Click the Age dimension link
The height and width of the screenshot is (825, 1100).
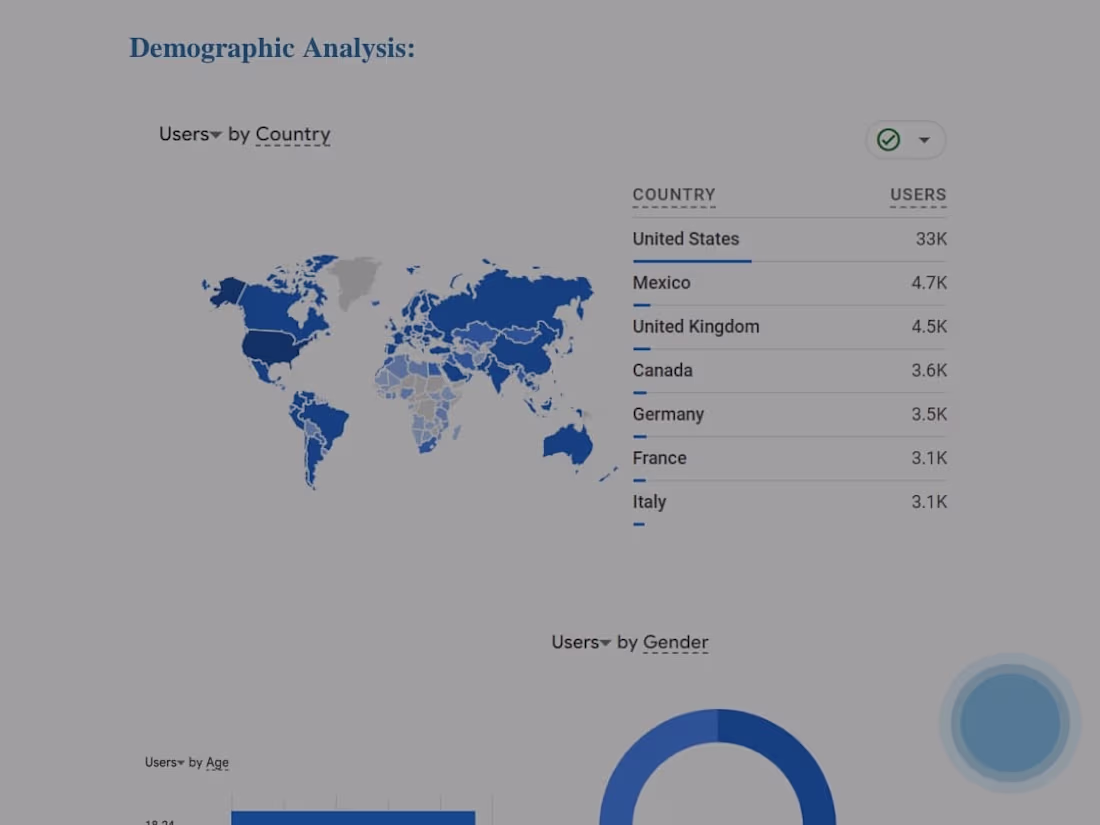[217, 763]
